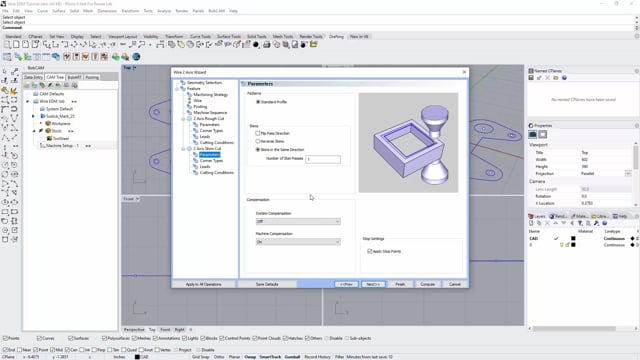Toggle Grid Snap in status bar
Image resolution: width=640 pixels, height=360 pixels.
pos(201,357)
